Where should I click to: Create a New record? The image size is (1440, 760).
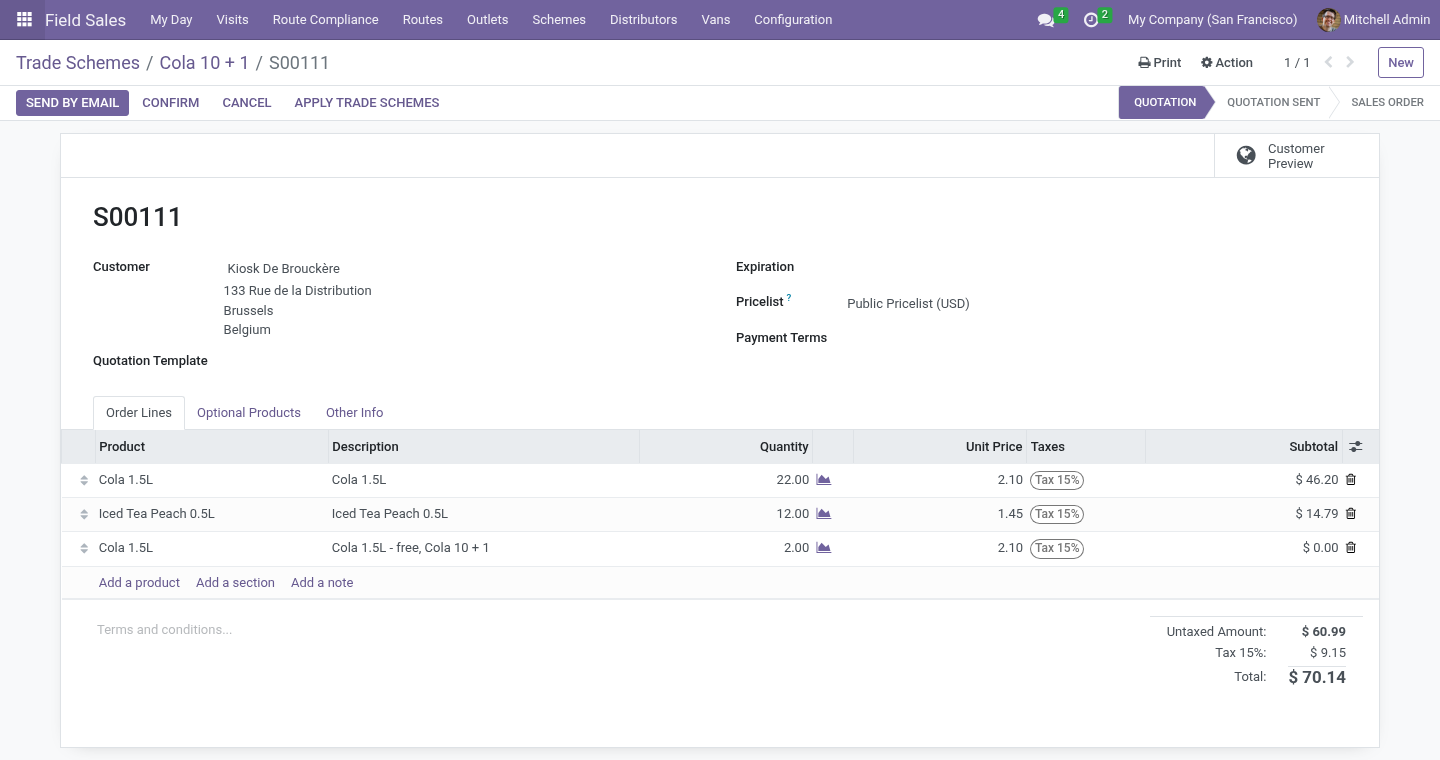[1400, 62]
